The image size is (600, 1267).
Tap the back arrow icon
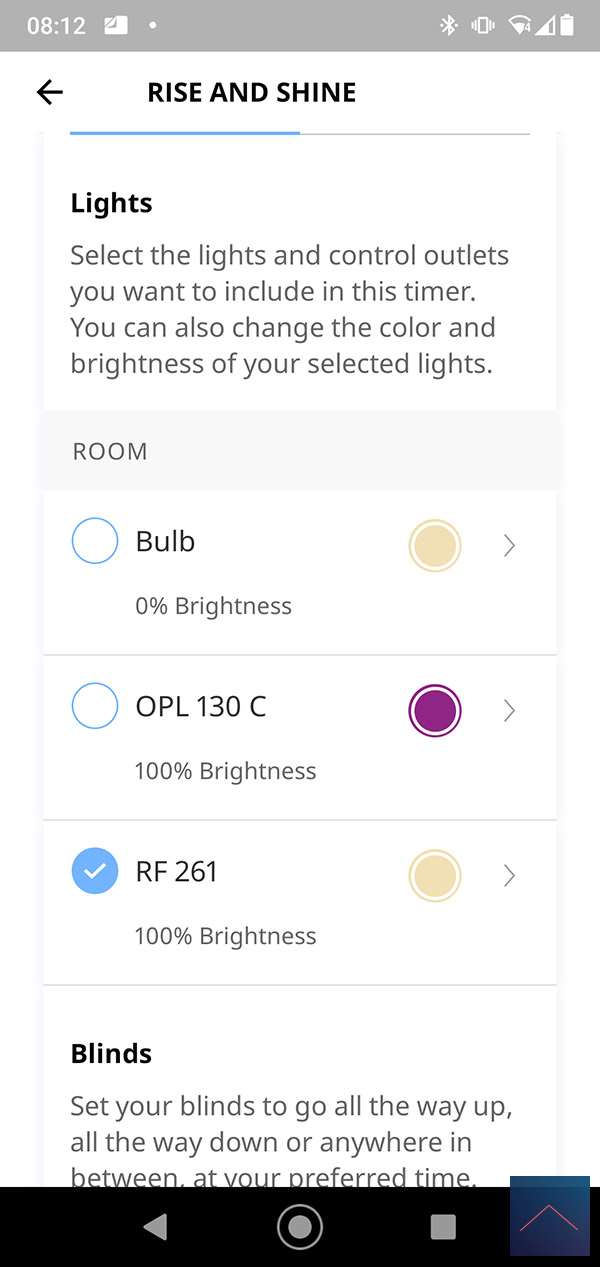tap(49, 93)
